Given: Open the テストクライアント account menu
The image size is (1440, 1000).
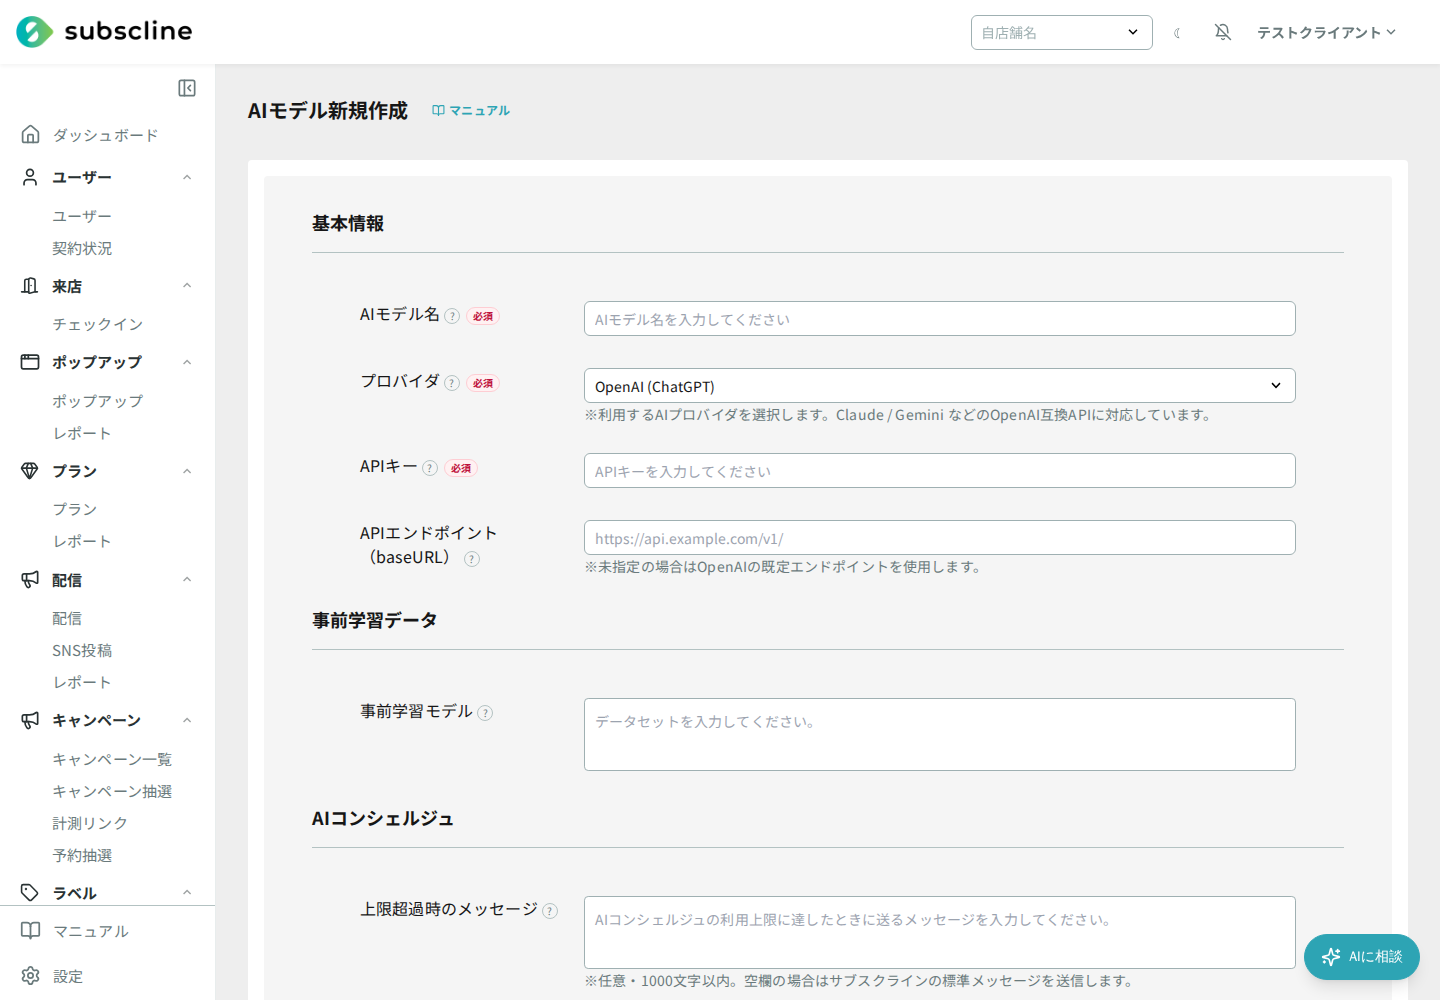Looking at the screenshot, I should 1326,32.
